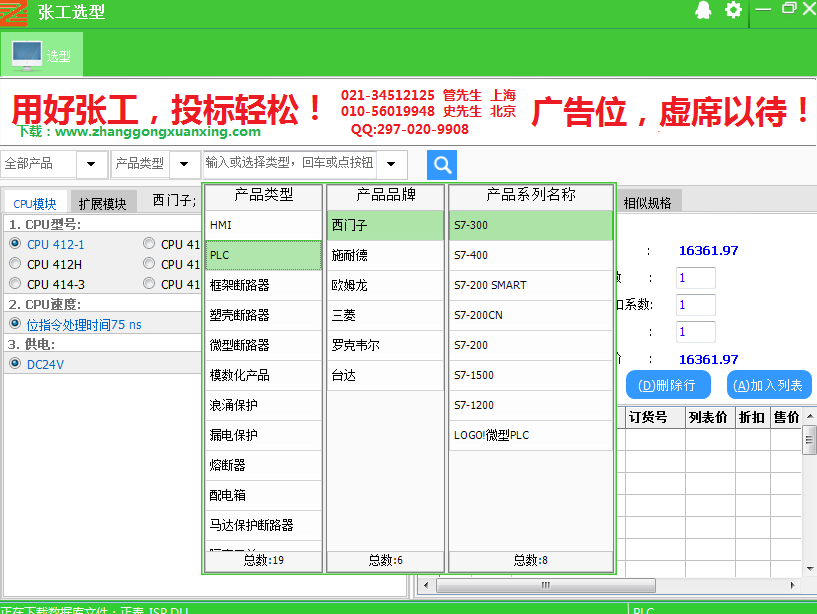817x614 pixels.
Task: Click the (A)加入列表 button
Action: click(x=769, y=385)
